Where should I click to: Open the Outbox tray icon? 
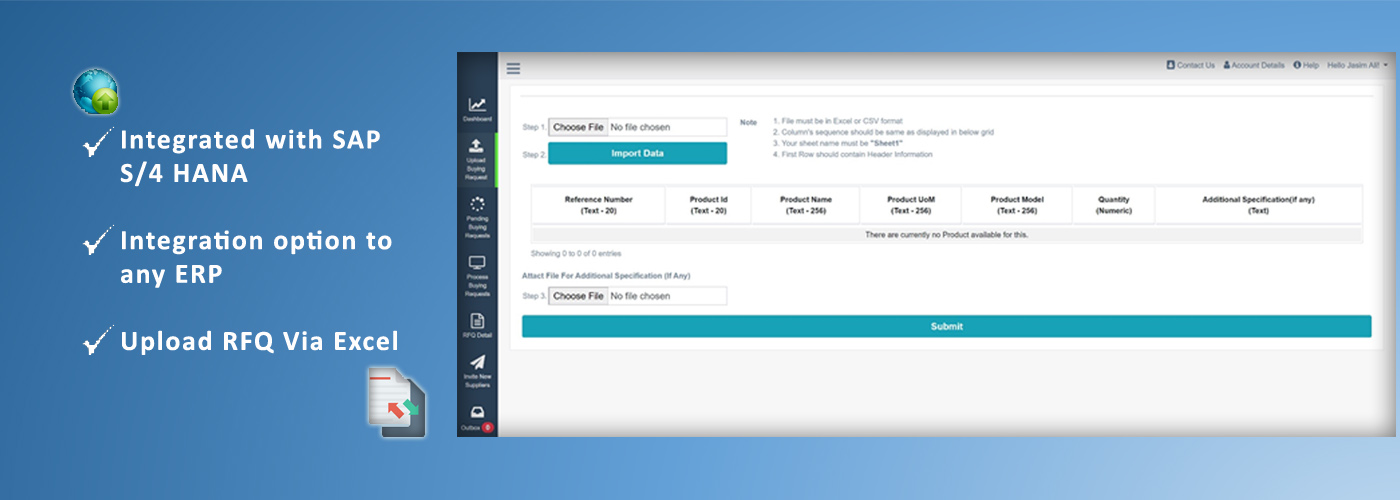click(477, 412)
